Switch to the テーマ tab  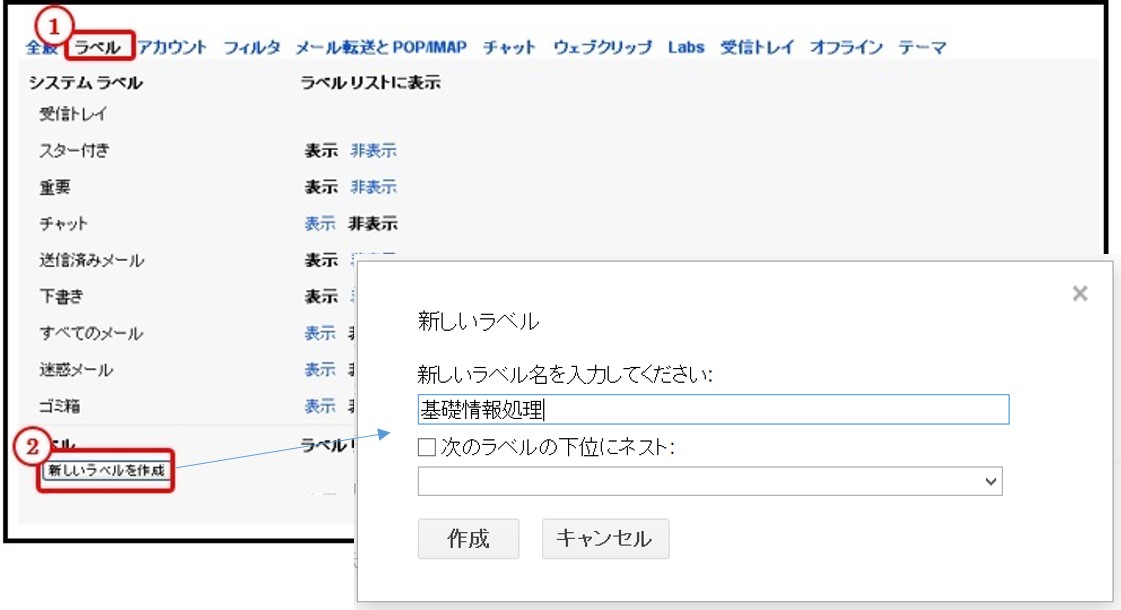pos(922,47)
